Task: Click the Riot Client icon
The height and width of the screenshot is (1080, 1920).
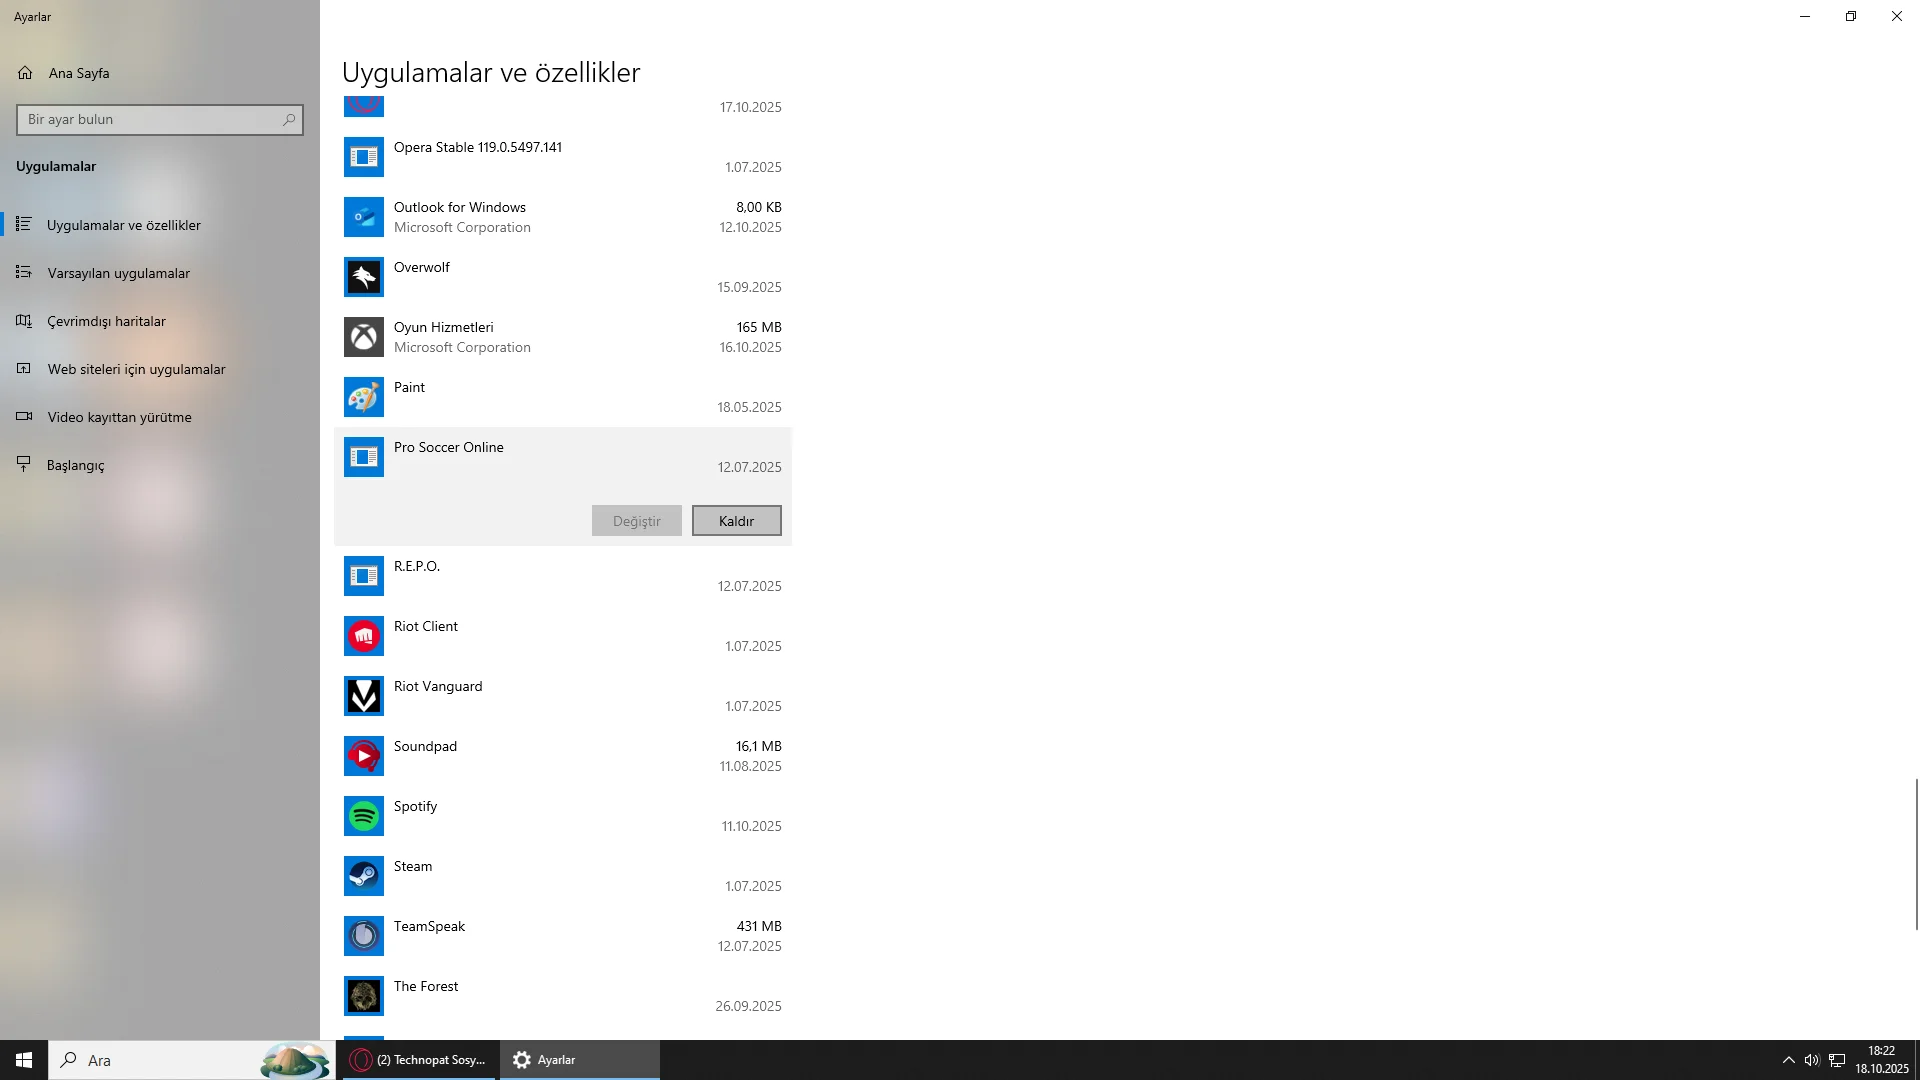Action: pos(363,636)
